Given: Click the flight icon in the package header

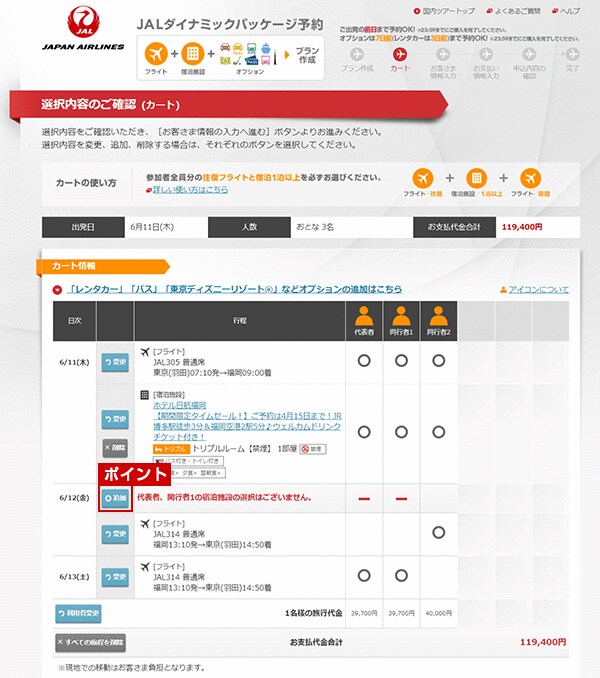Looking at the screenshot, I should [x=157, y=53].
